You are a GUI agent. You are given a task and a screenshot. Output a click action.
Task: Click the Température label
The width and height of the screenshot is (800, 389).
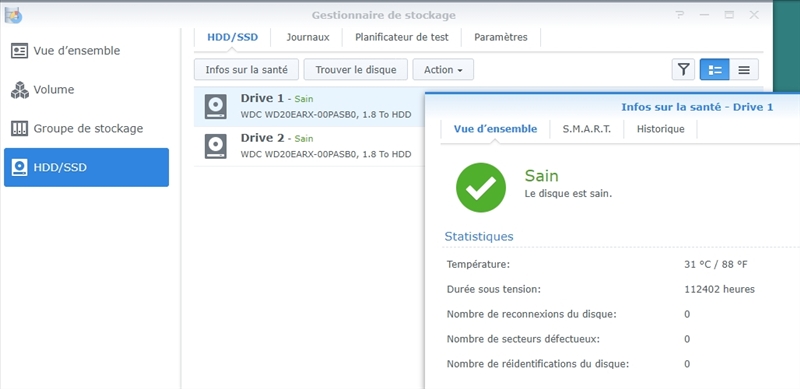(x=478, y=264)
